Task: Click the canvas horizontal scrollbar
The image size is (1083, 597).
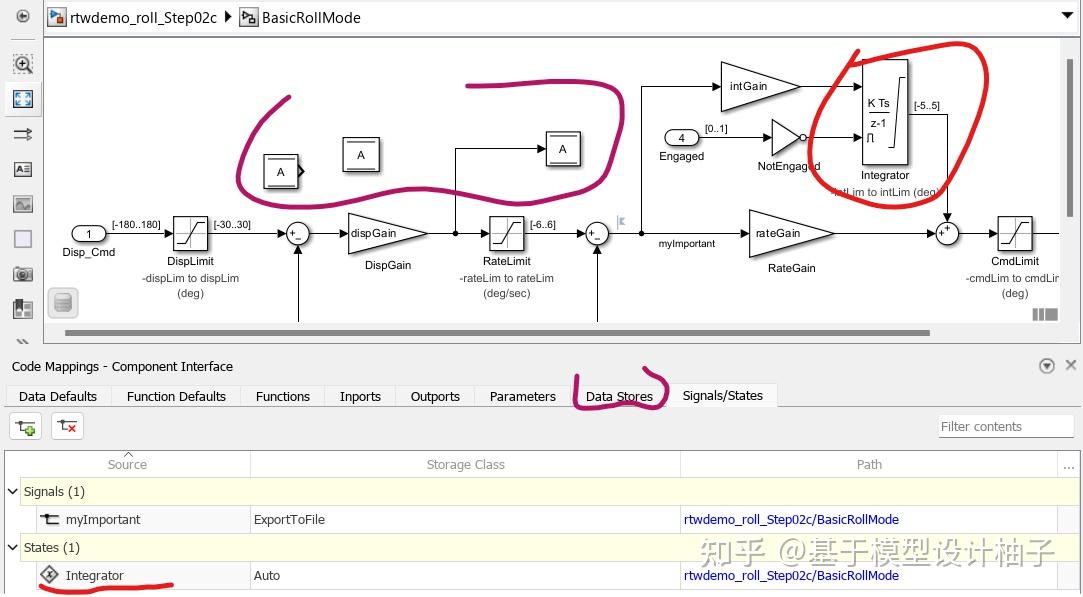Action: coord(497,332)
